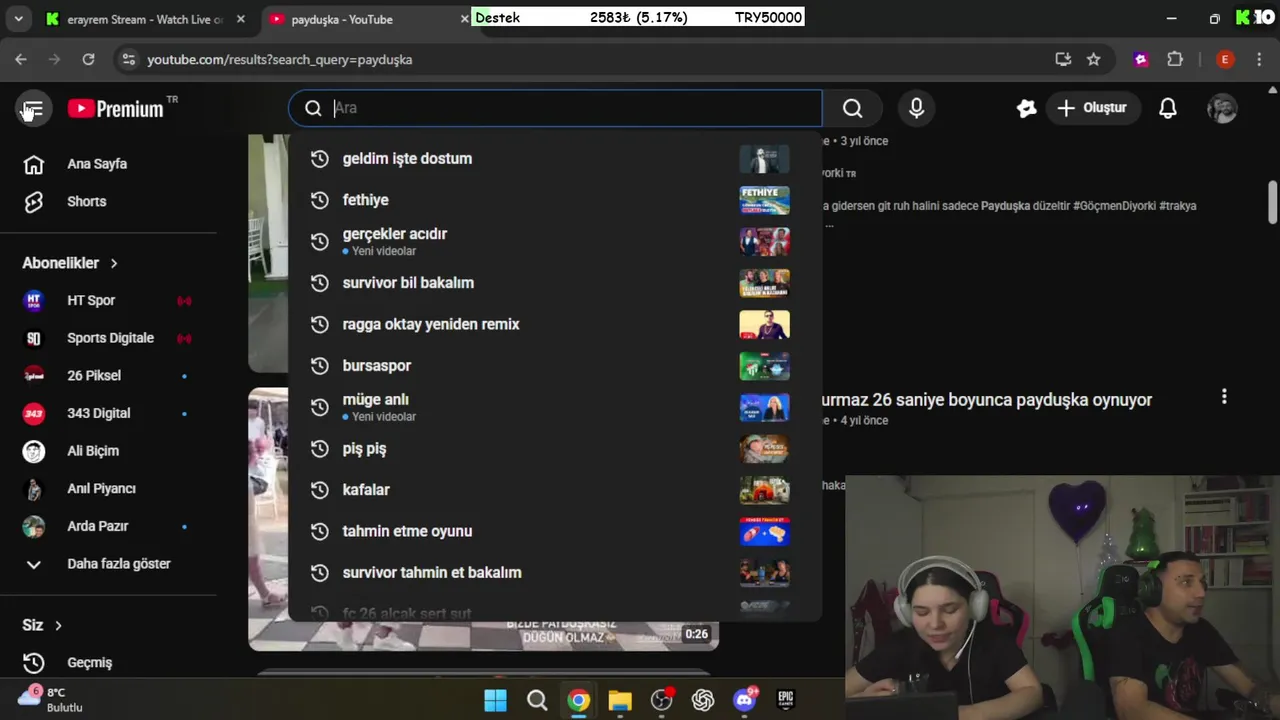Select suggestion 'fethiye'

[555, 200]
